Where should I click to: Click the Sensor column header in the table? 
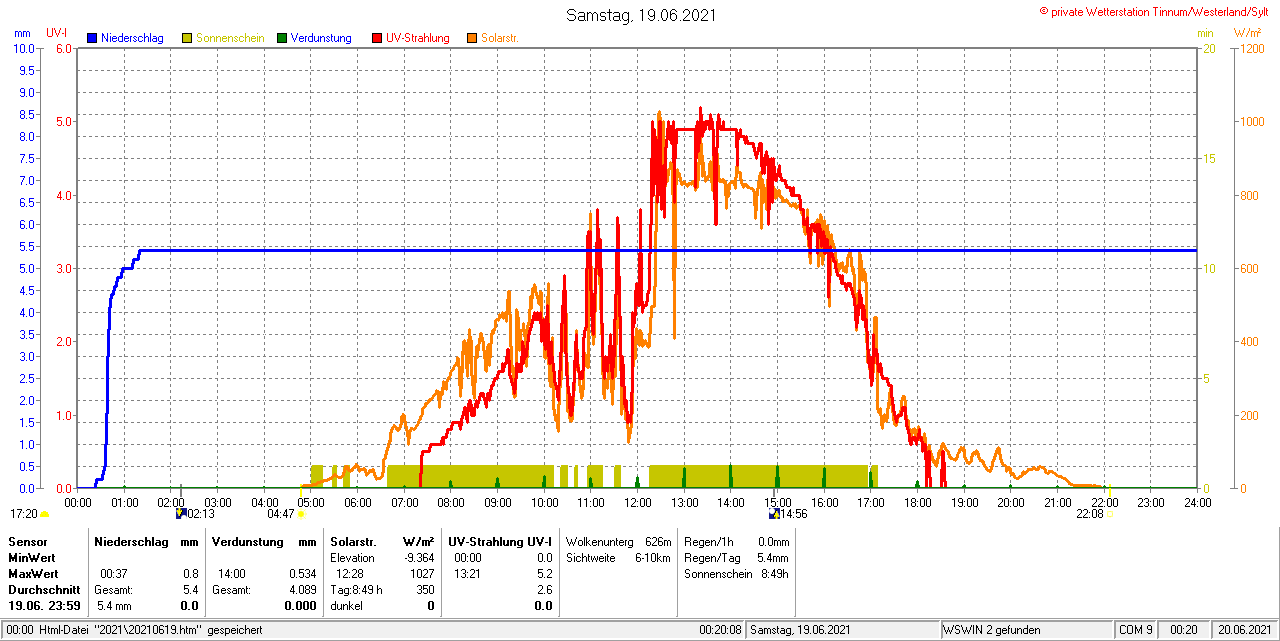27,542
